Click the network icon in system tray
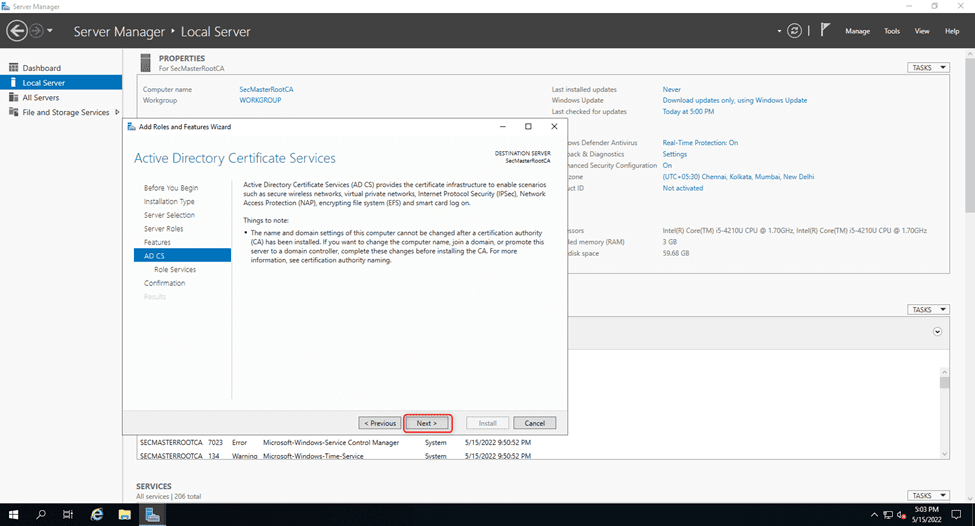 tap(888, 515)
